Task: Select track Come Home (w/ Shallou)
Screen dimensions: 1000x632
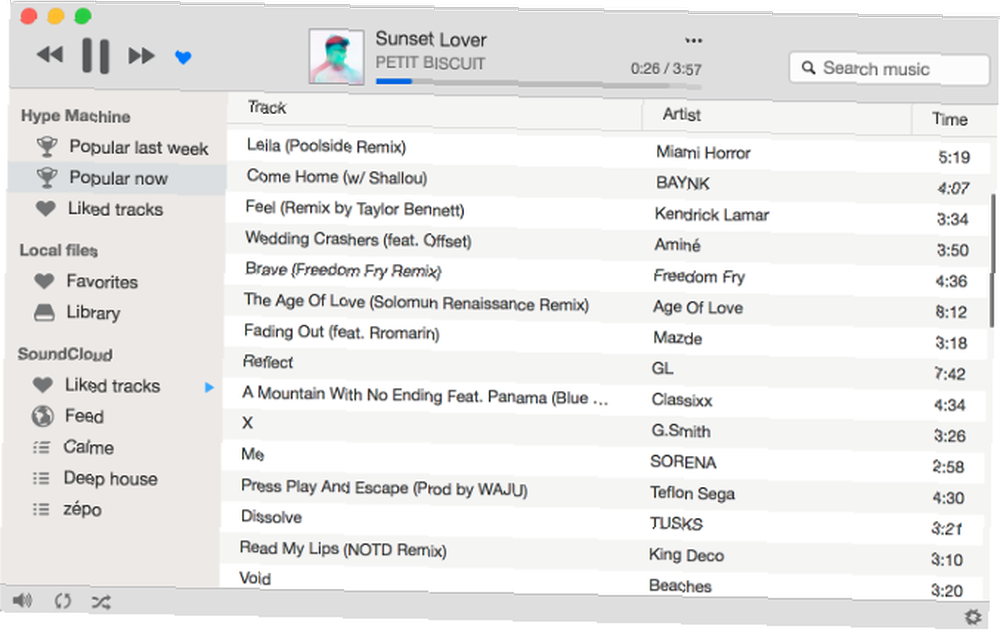Action: pos(337,177)
